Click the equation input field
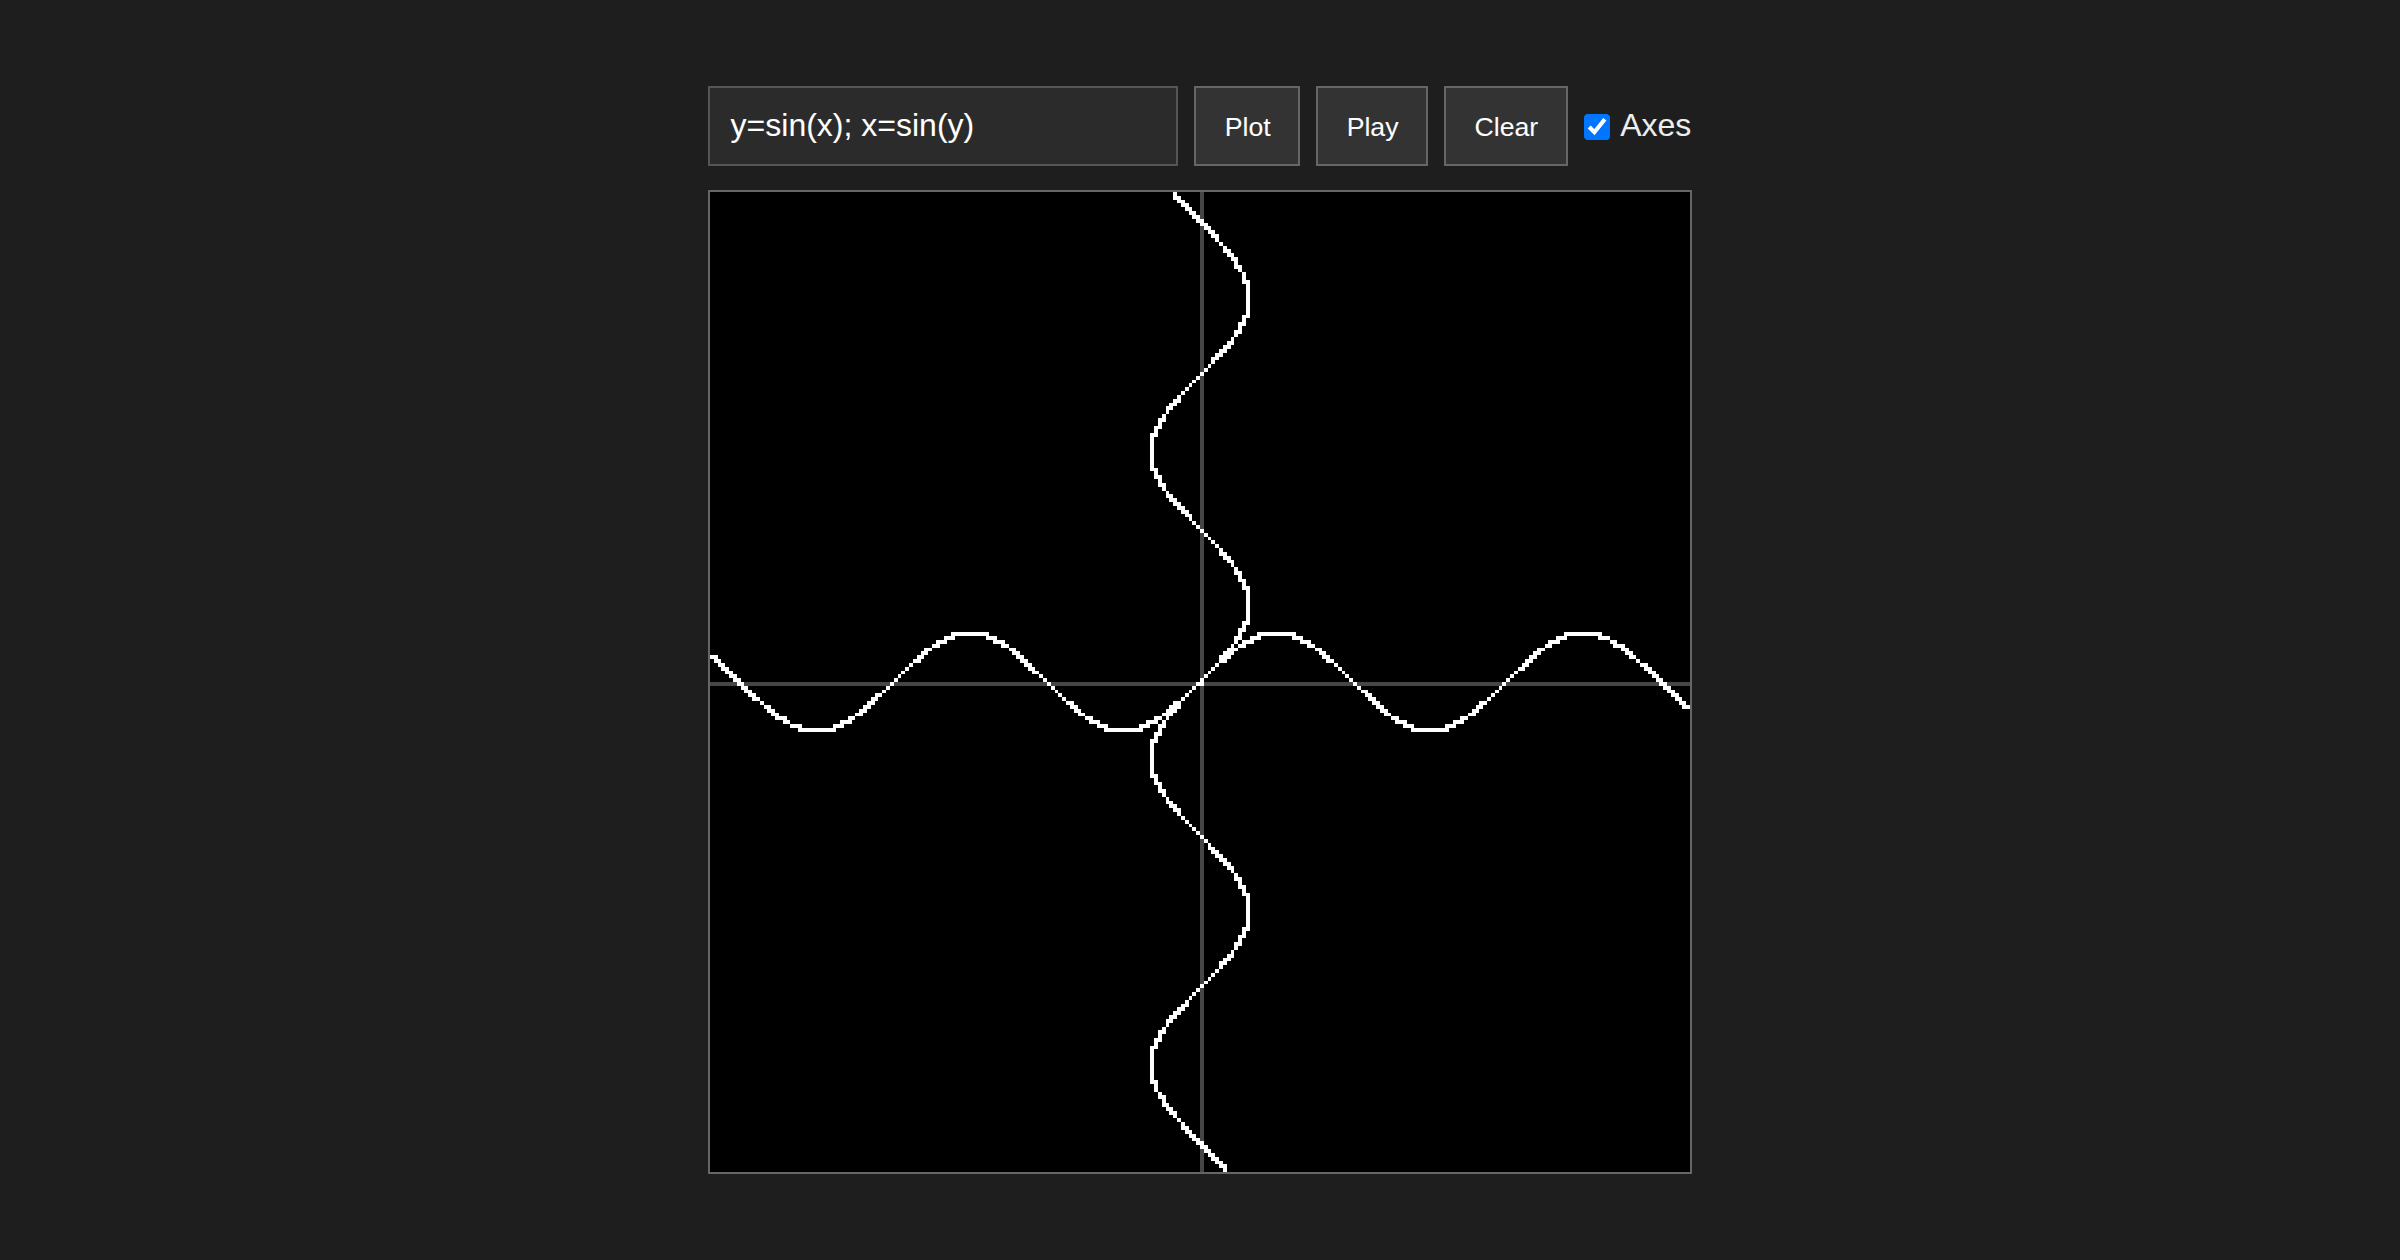 942,126
